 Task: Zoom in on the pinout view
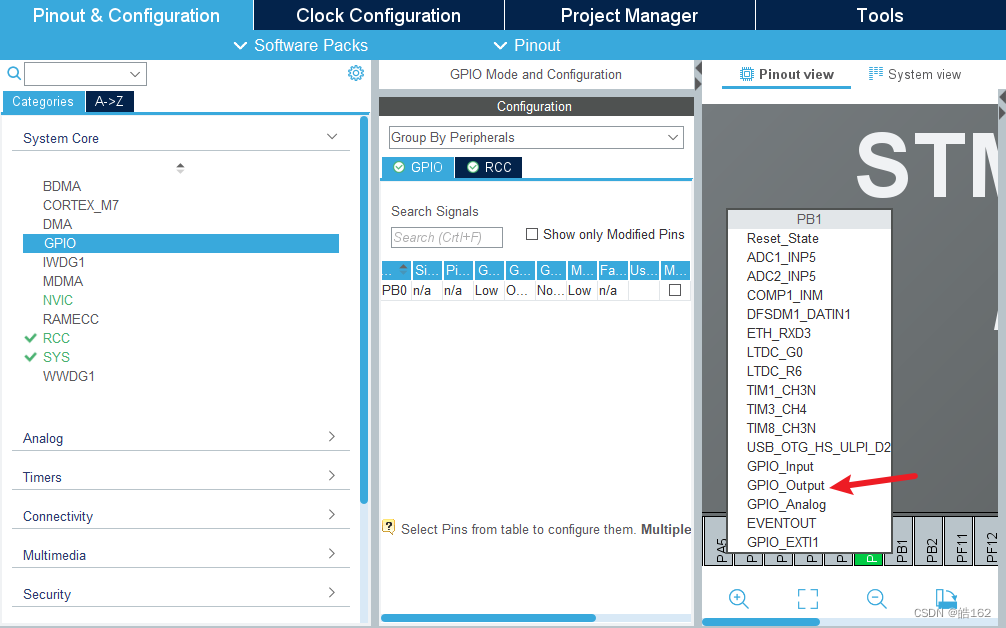pyautogui.click(x=738, y=598)
